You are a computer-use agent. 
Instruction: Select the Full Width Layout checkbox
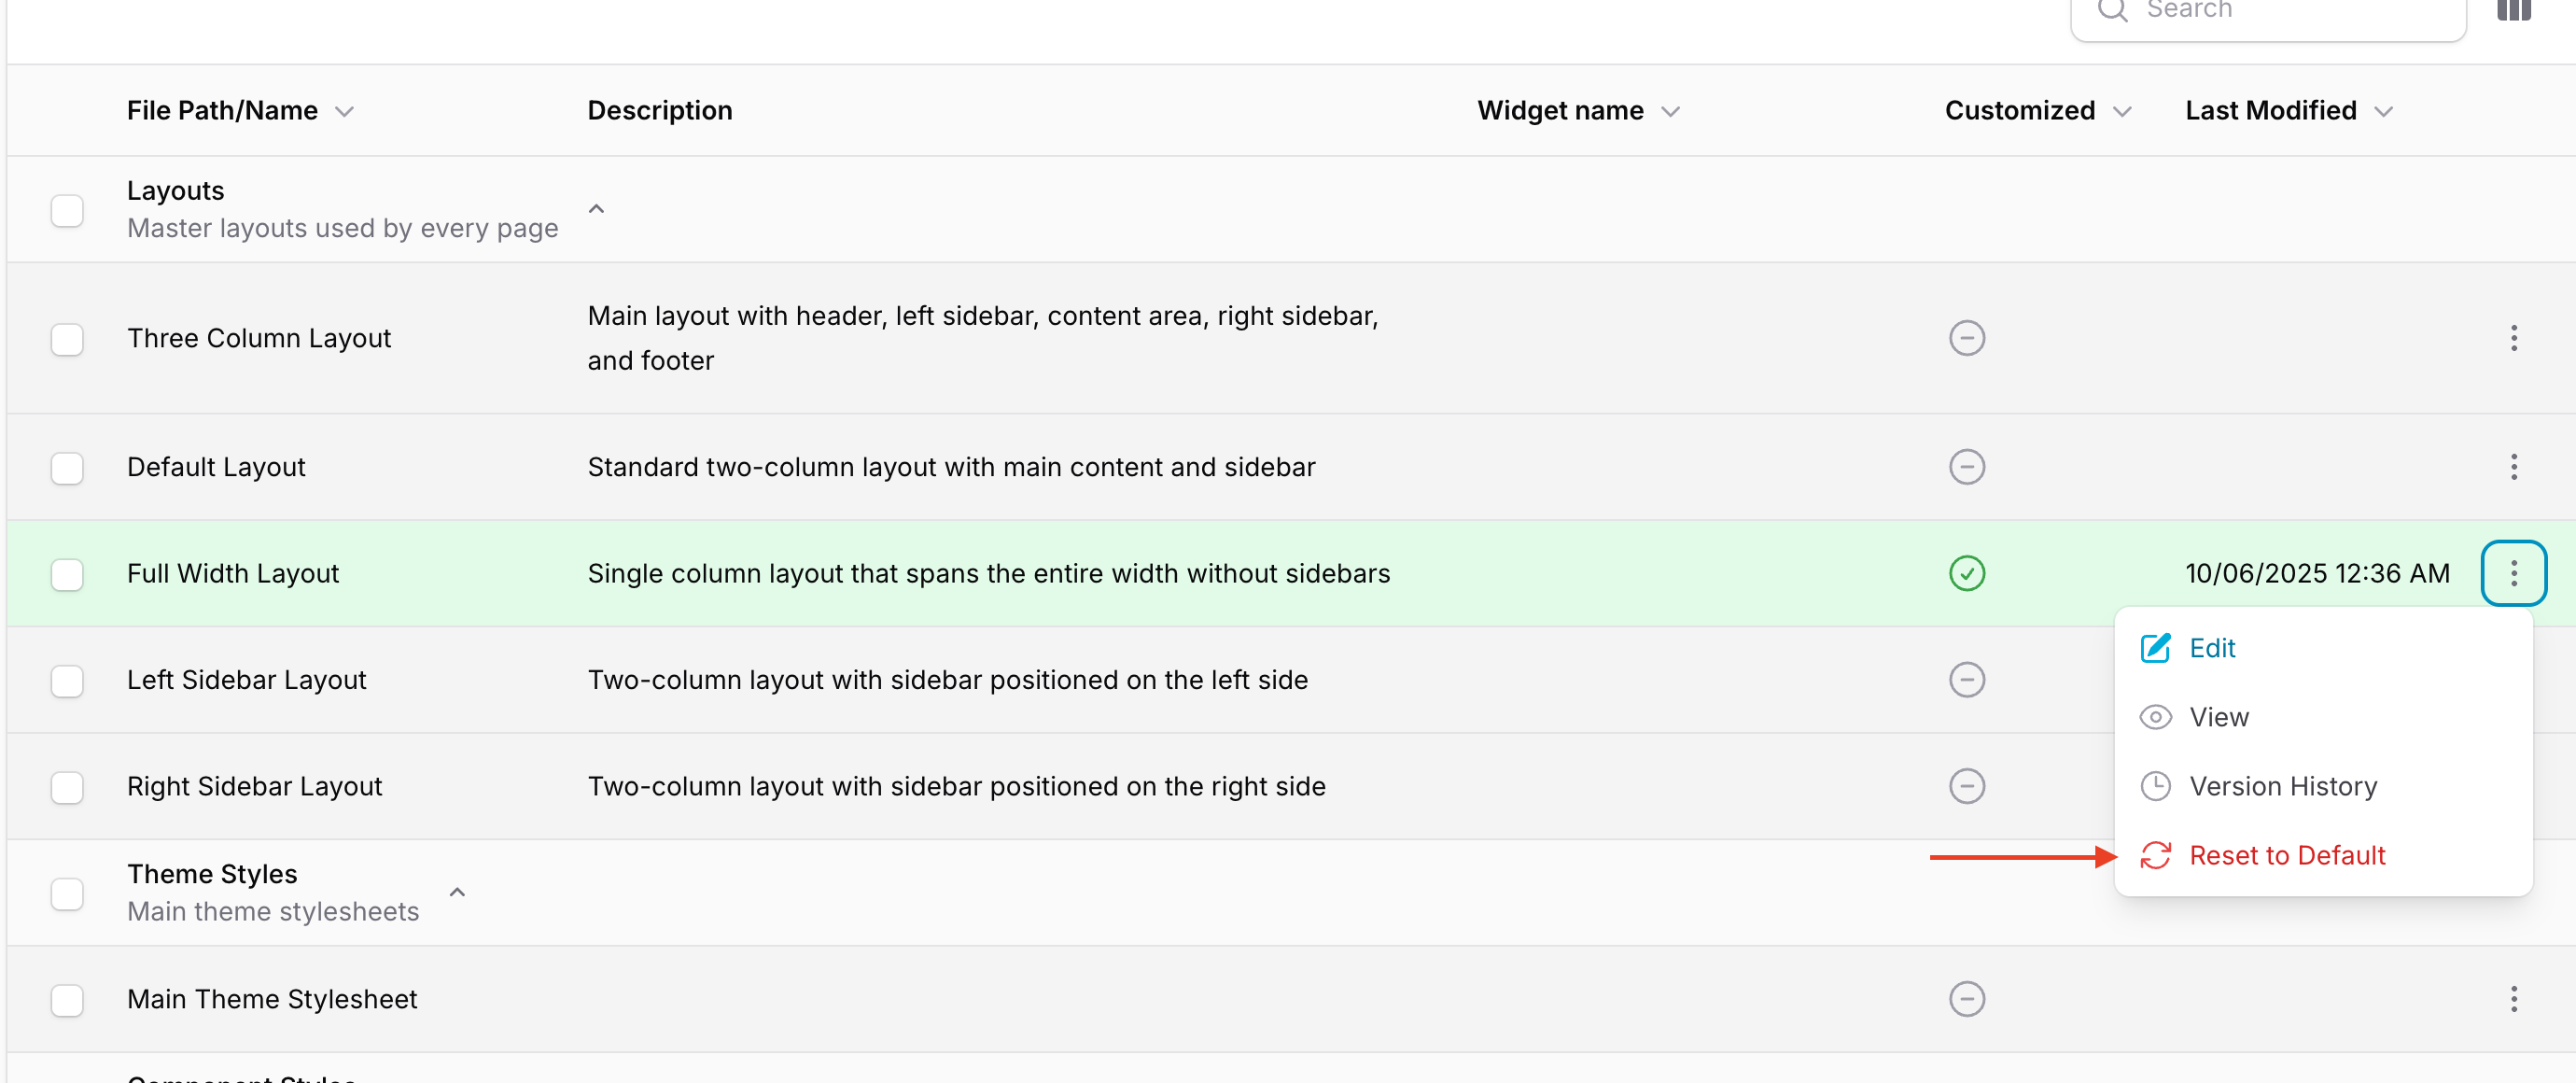pos(67,575)
